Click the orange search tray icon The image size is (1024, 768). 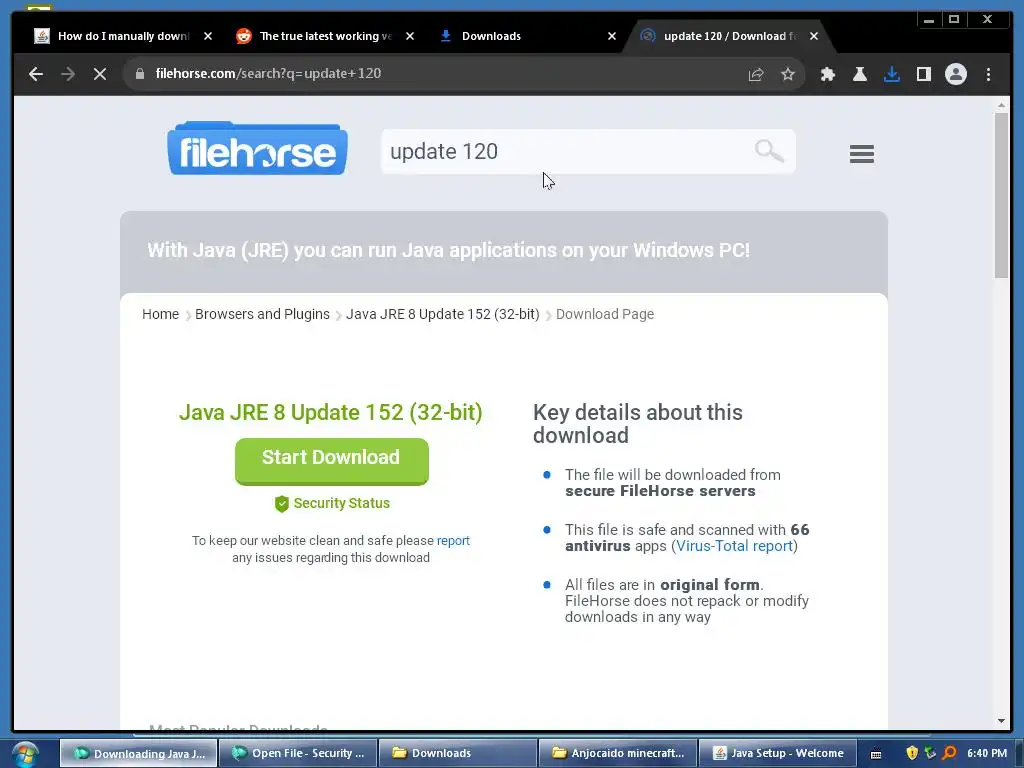pos(950,753)
